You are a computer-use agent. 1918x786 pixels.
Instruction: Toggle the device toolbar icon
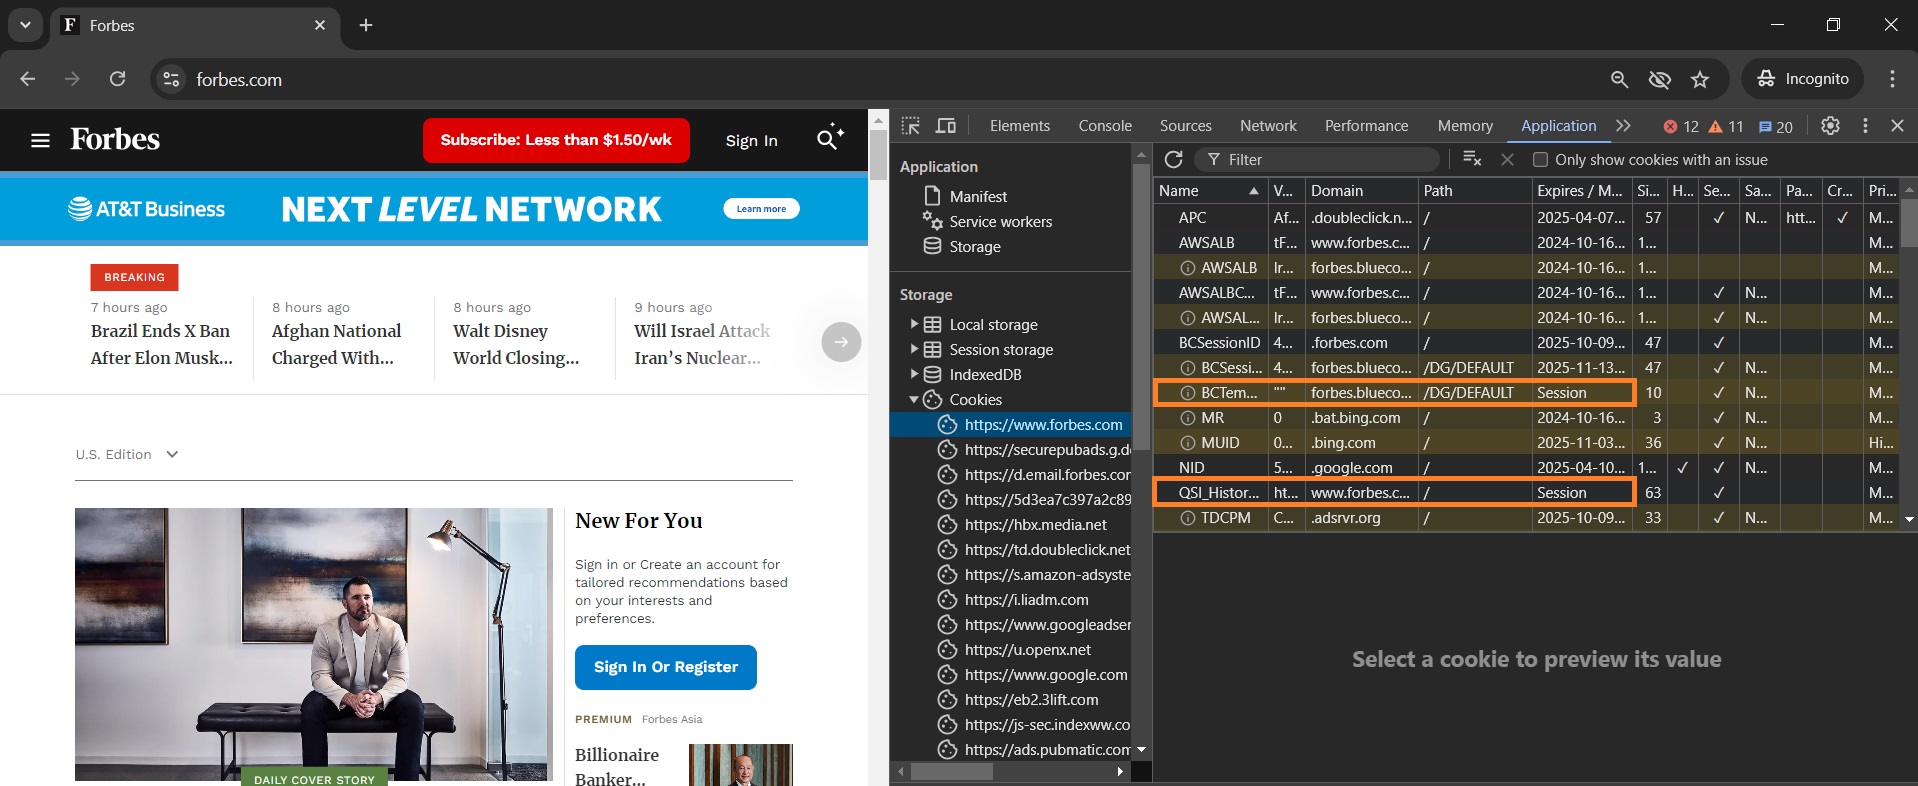945,126
